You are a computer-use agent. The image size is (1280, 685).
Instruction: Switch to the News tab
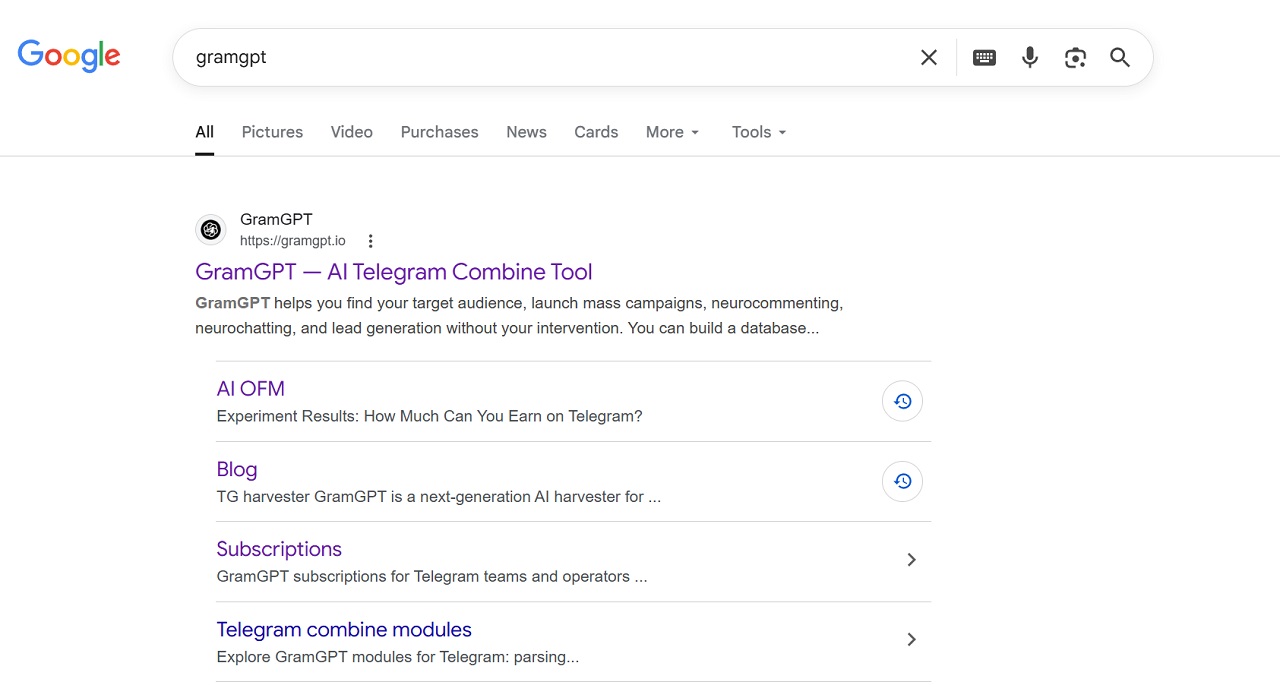click(x=526, y=132)
